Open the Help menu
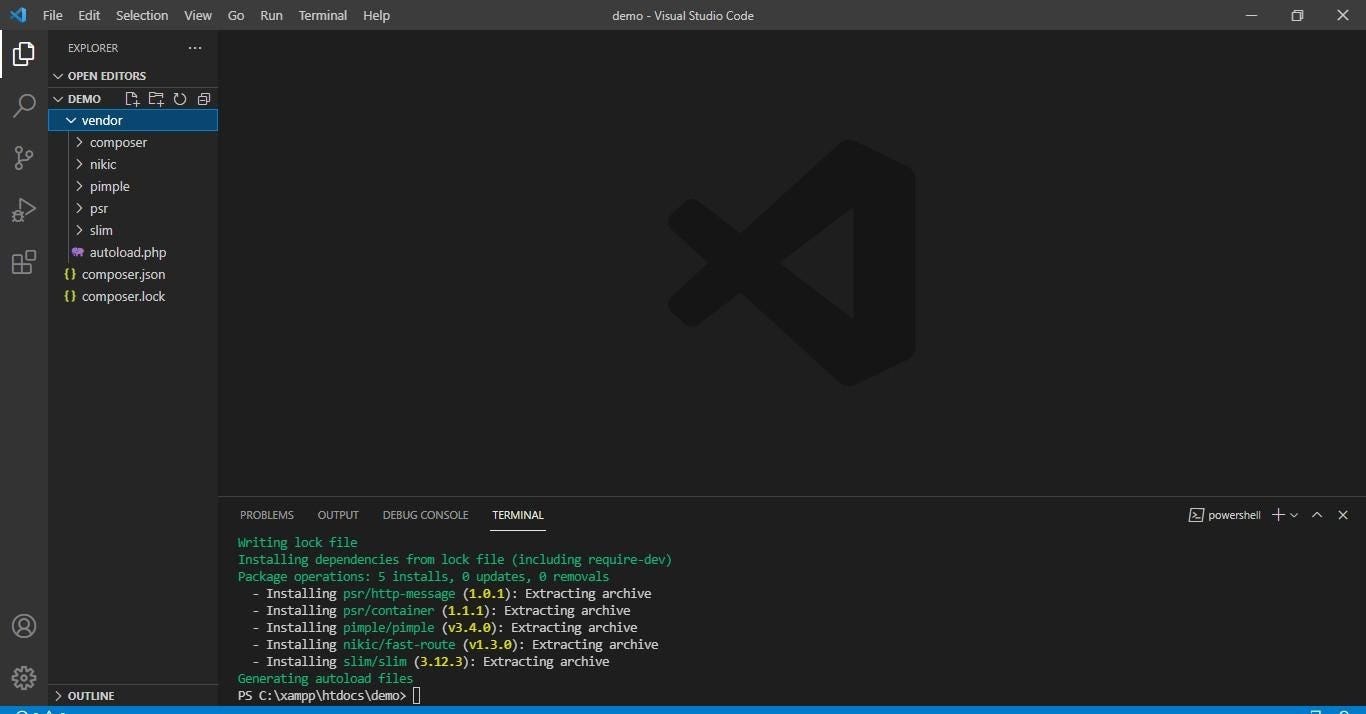1366x714 pixels. pyautogui.click(x=376, y=15)
